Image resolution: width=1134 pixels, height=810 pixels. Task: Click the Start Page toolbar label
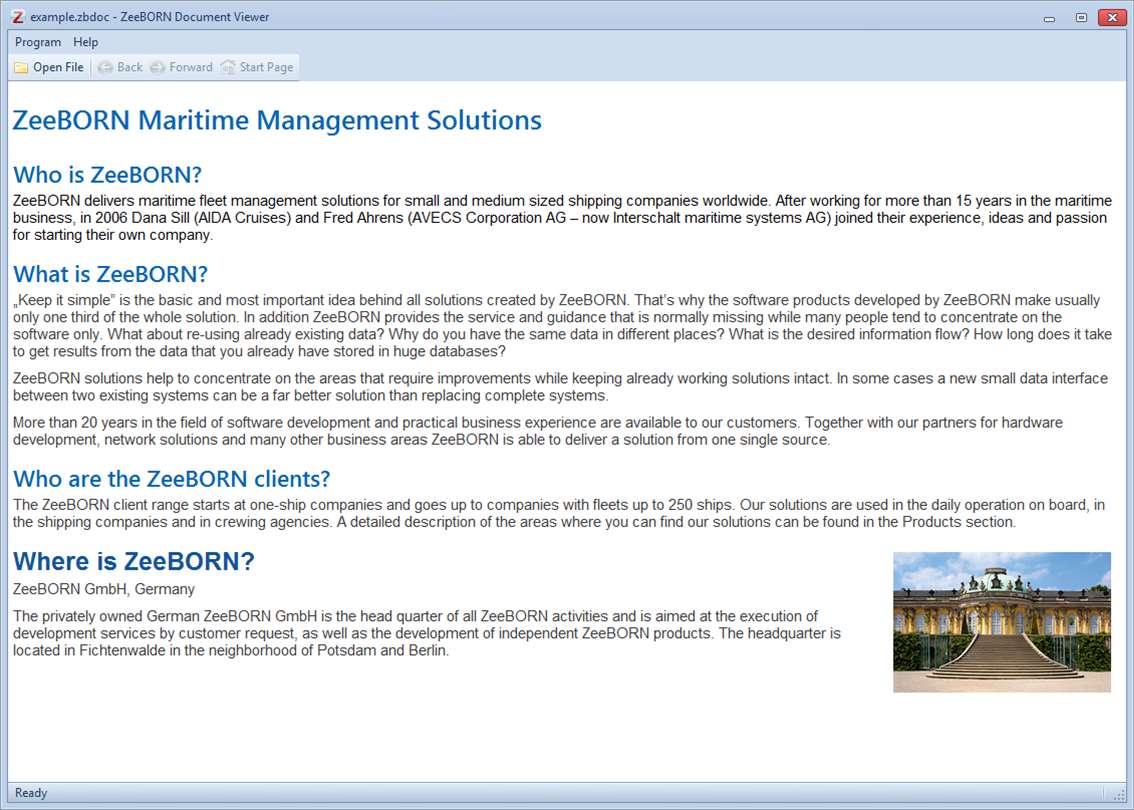pos(266,67)
